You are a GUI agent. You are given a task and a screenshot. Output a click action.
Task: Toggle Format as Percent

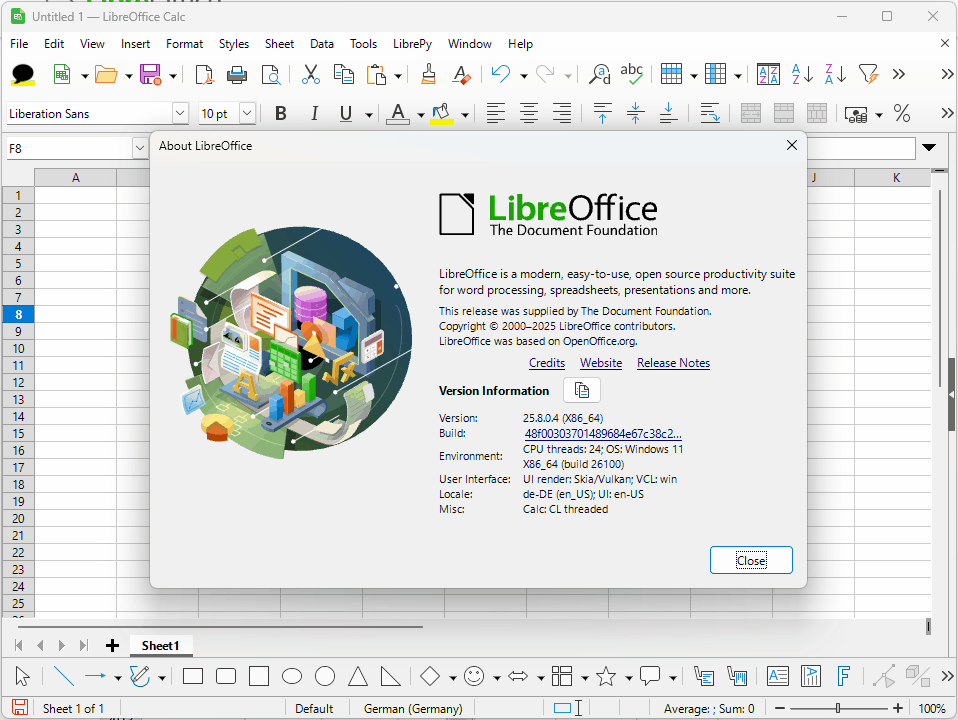902,114
